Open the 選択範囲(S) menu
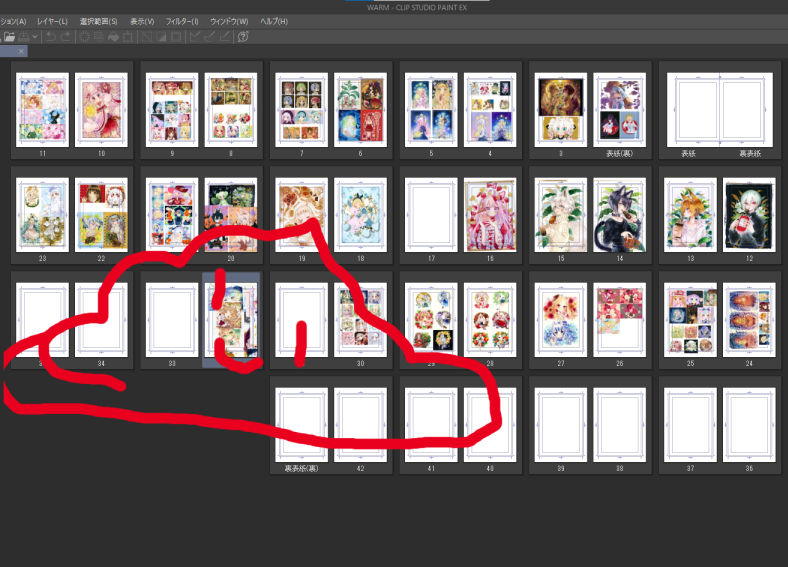The height and width of the screenshot is (567, 788). click(98, 22)
